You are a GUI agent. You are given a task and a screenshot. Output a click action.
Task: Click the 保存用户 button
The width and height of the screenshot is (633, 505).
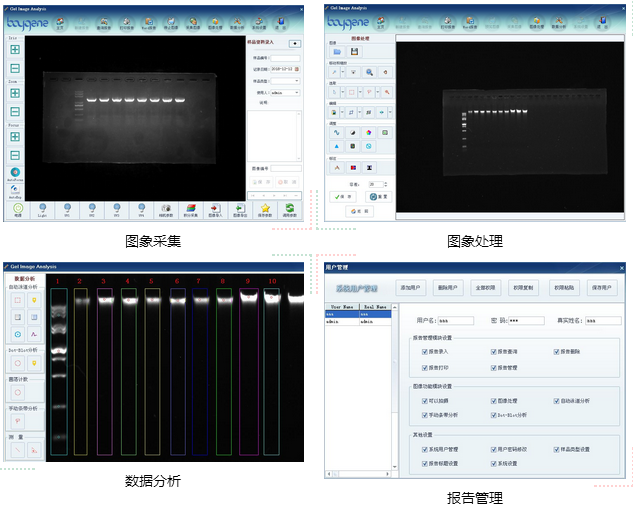[602, 288]
